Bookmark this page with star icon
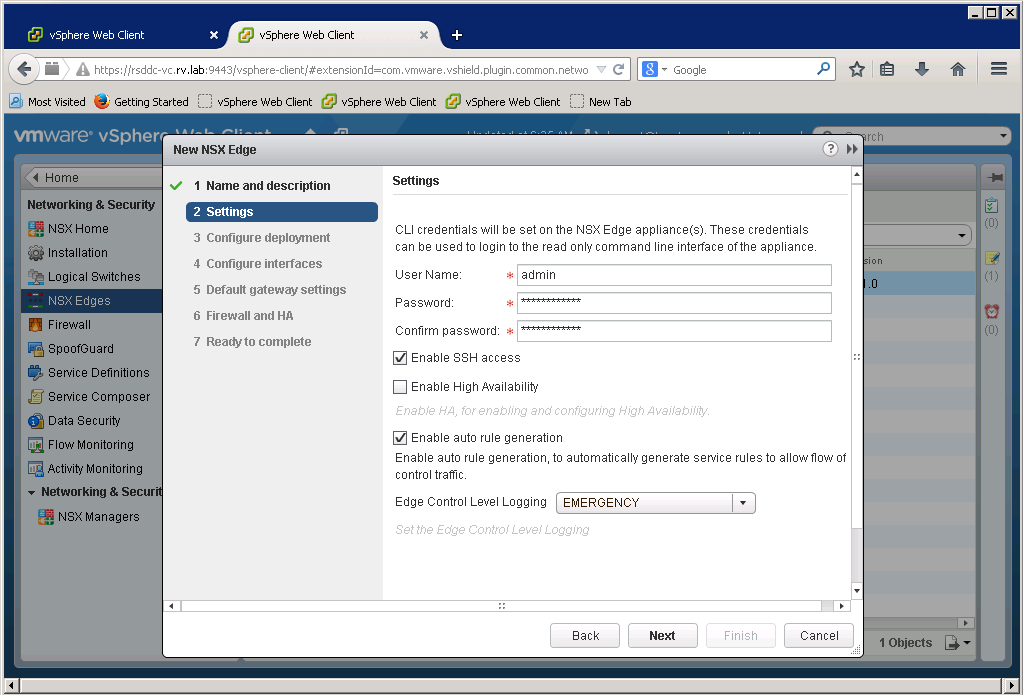The image size is (1023, 695). click(857, 69)
